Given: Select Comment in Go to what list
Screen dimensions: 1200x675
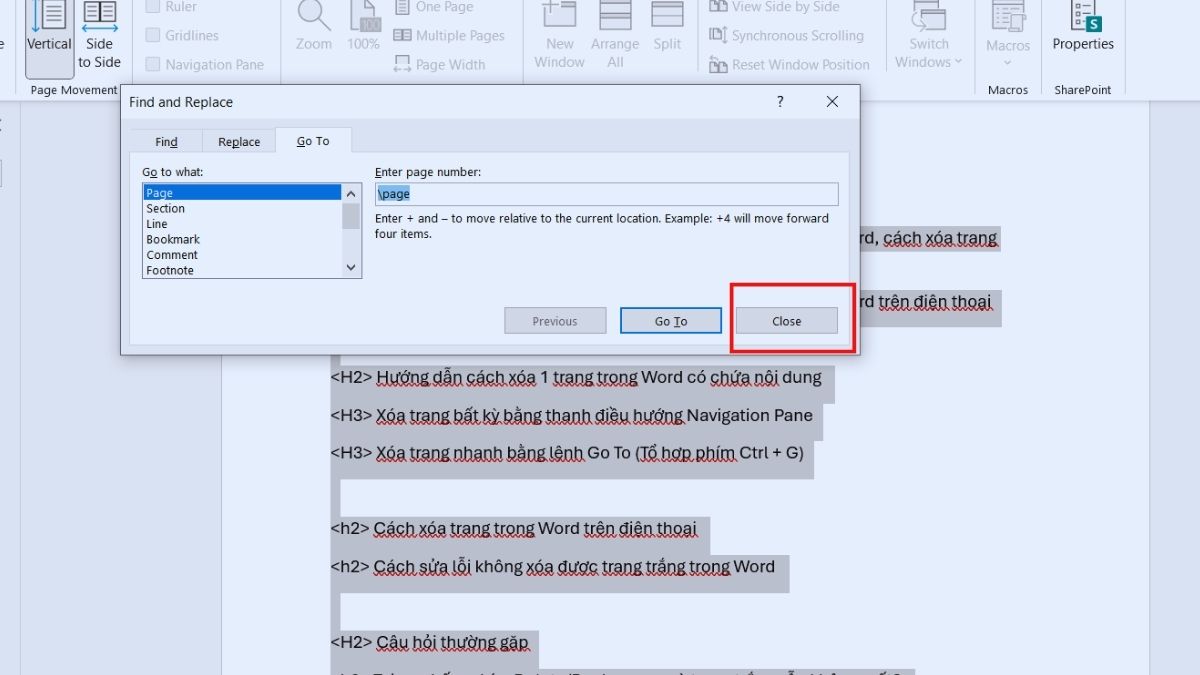Looking at the screenshot, I should point(243,255).
